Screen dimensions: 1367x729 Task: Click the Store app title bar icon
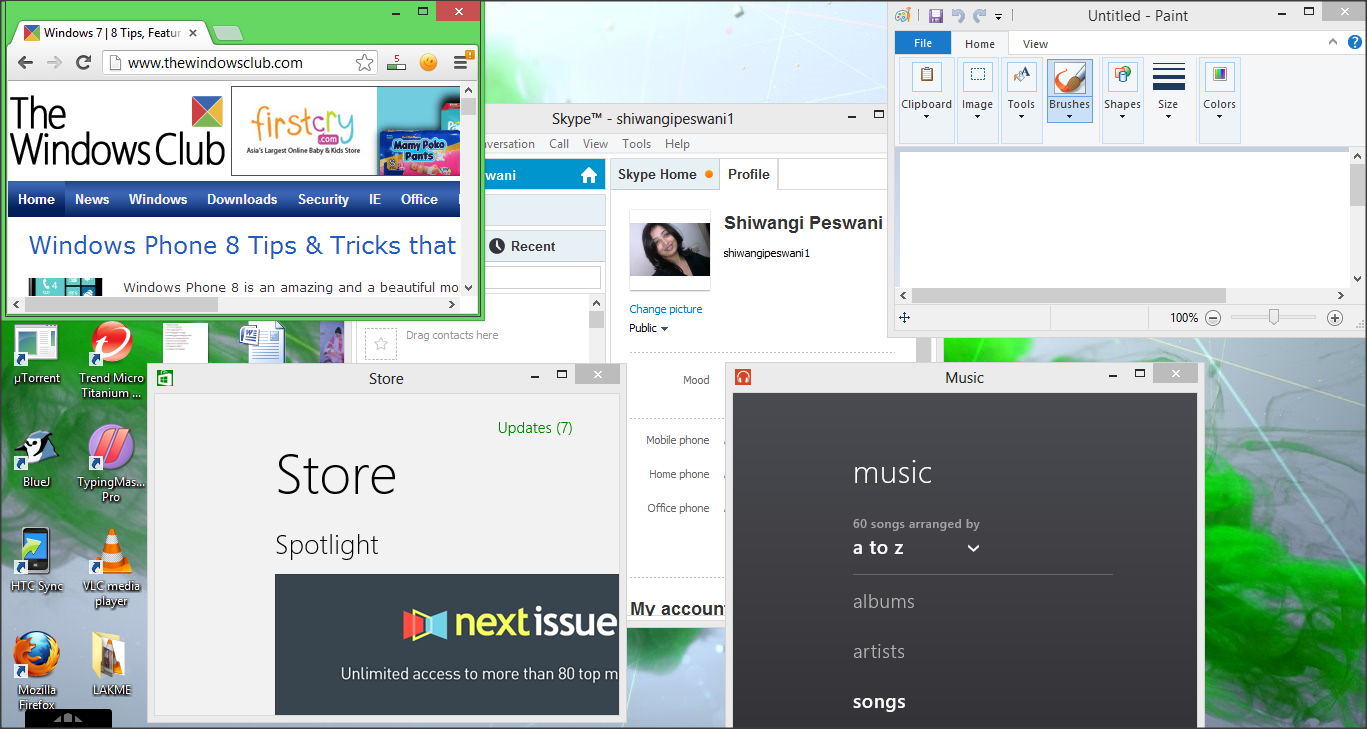pyautogui.click(x=165, y=377)
